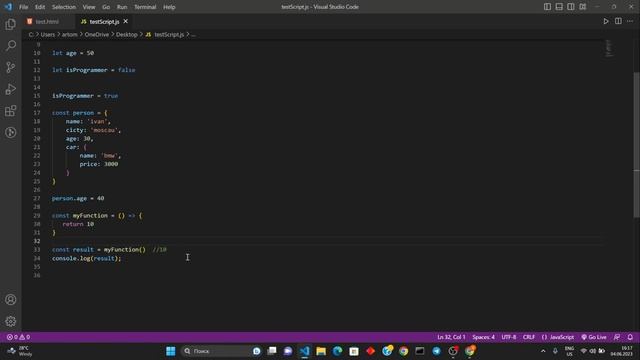Click the Visual Studio Code taskbar icon
This screenshot has width=640, height=360.
click(304, 351)
